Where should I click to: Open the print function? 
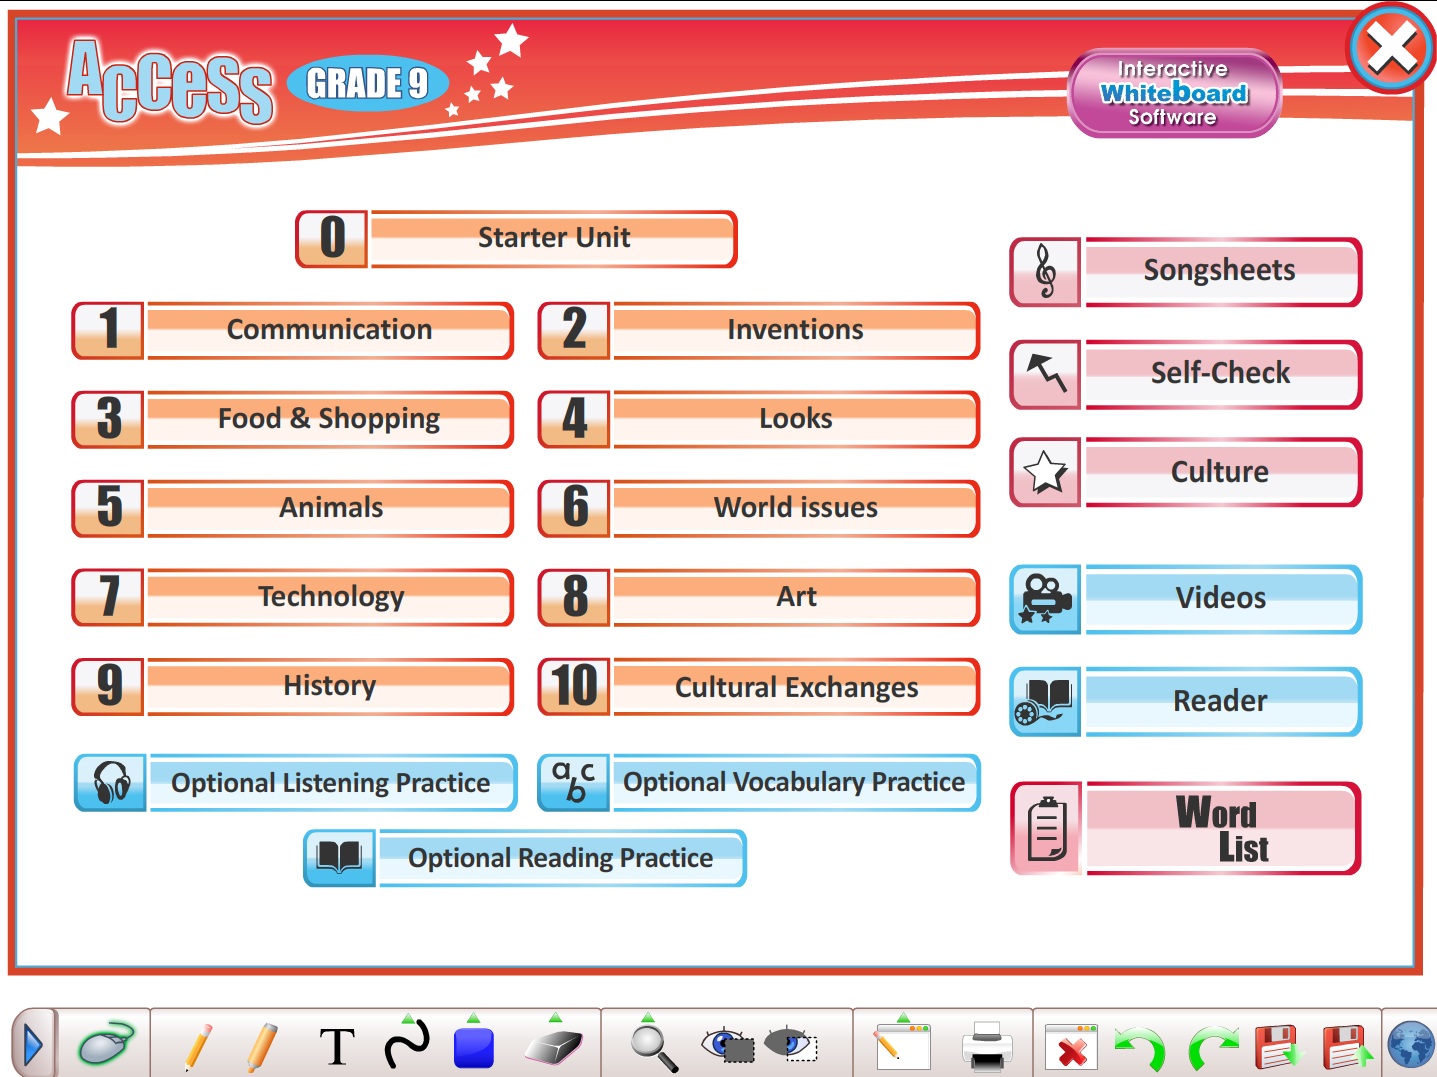coord(985,1045)
